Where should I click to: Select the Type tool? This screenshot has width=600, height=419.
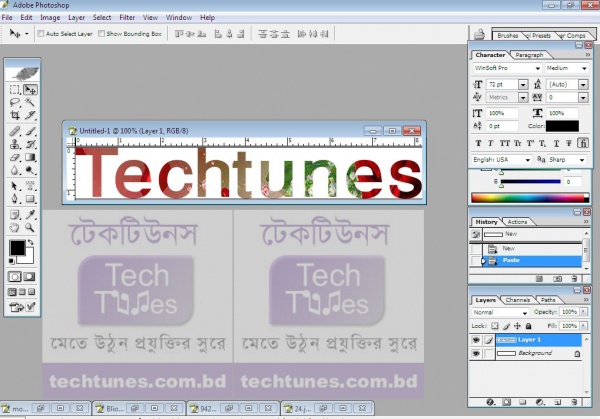point(30,186)
